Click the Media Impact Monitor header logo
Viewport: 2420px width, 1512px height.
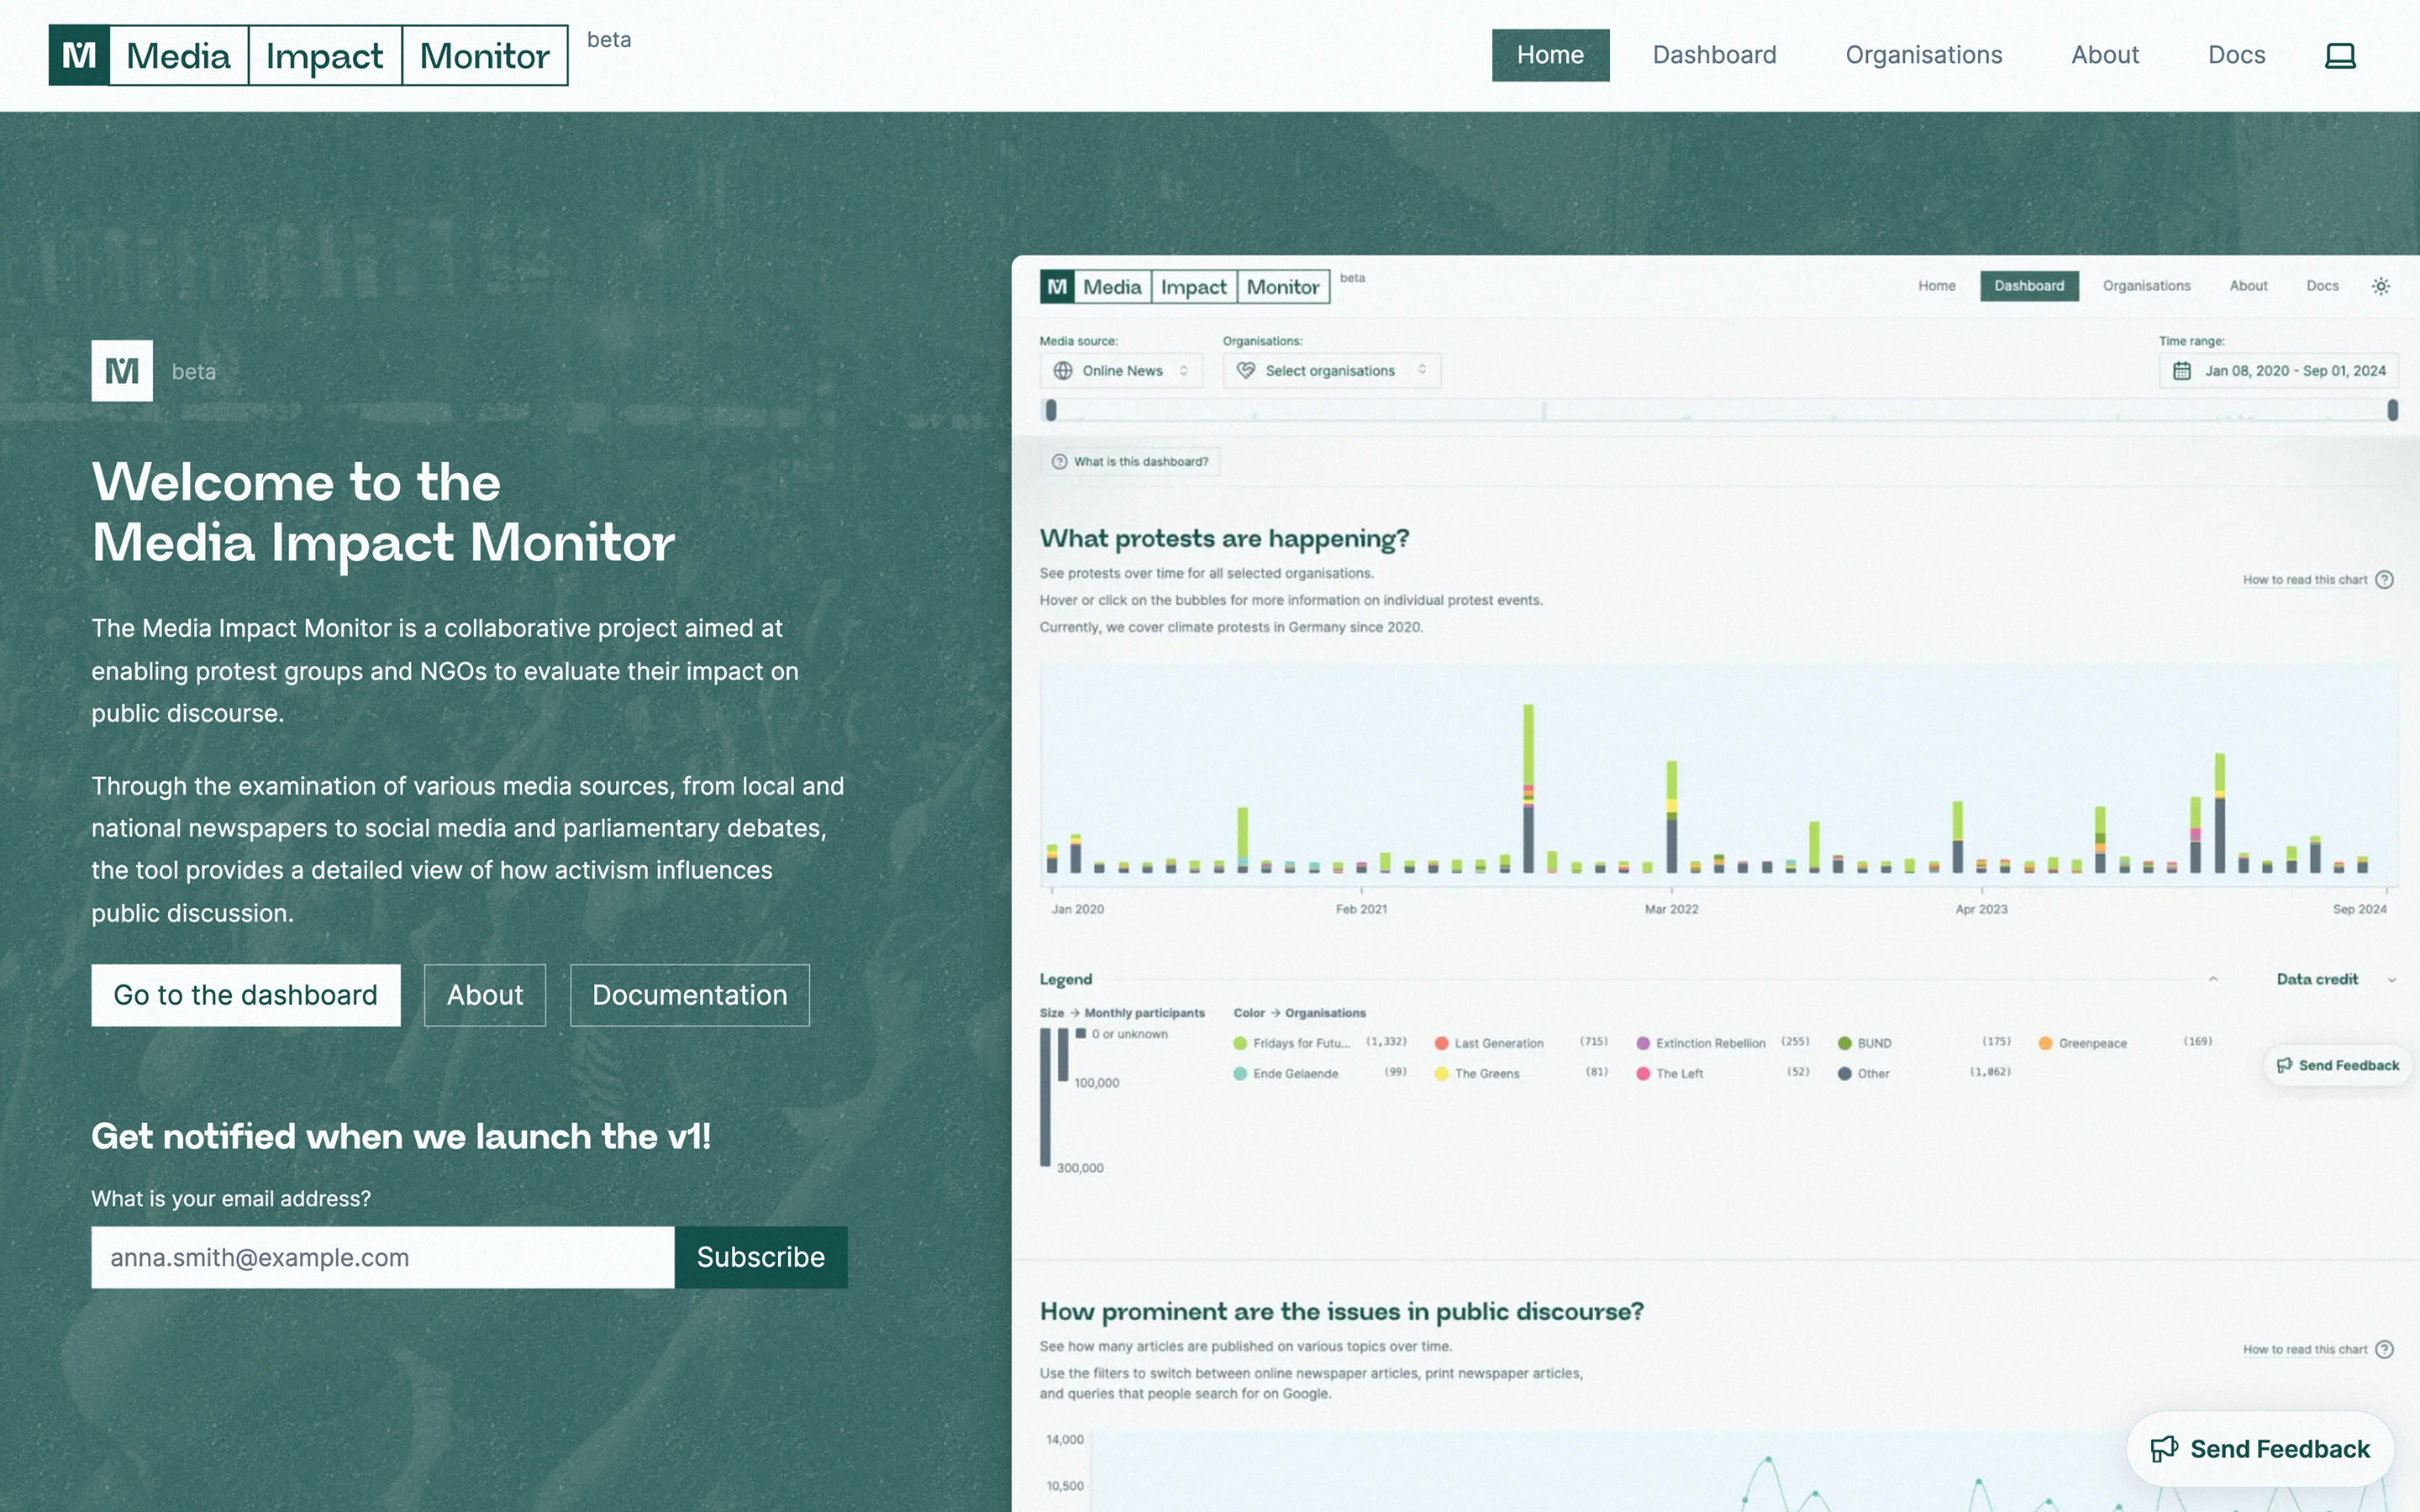tap(308, 55)
